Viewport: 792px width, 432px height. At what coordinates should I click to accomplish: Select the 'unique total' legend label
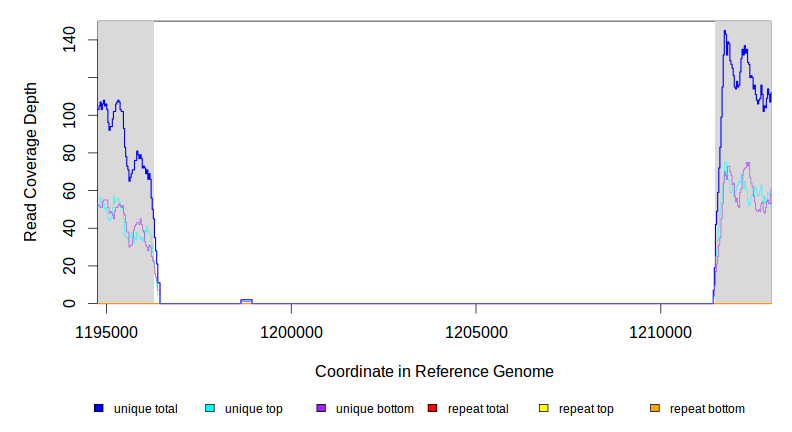tap(145, 408)
